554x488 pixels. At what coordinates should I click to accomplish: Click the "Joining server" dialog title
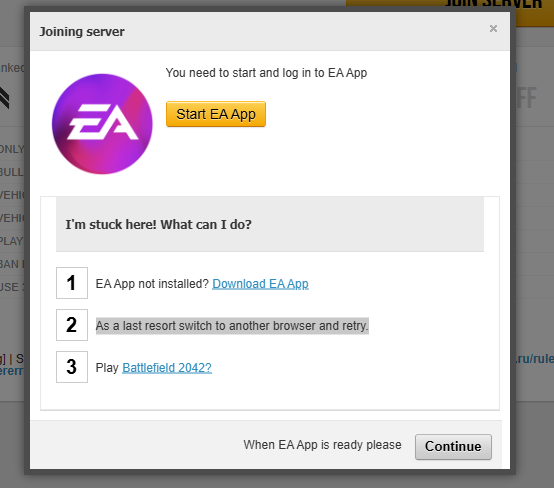coord(82,32)
